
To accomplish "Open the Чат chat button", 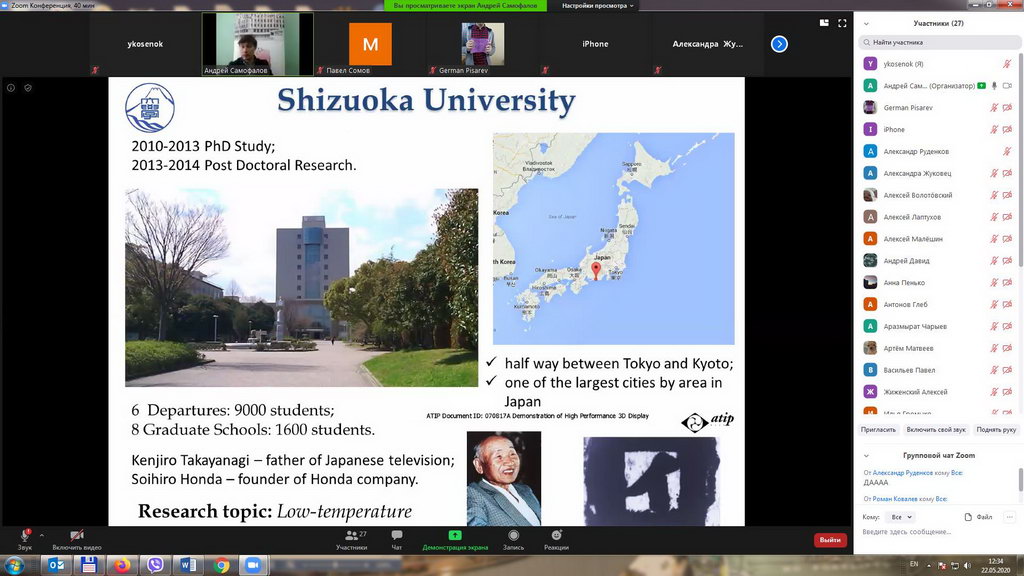I will pyautogui.click(x=396, y=539).
